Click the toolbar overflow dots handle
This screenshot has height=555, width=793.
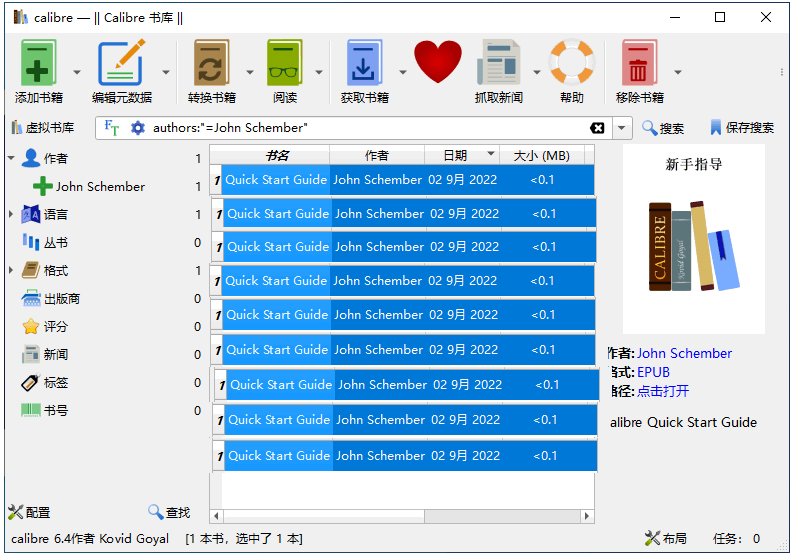coord(782,72)
